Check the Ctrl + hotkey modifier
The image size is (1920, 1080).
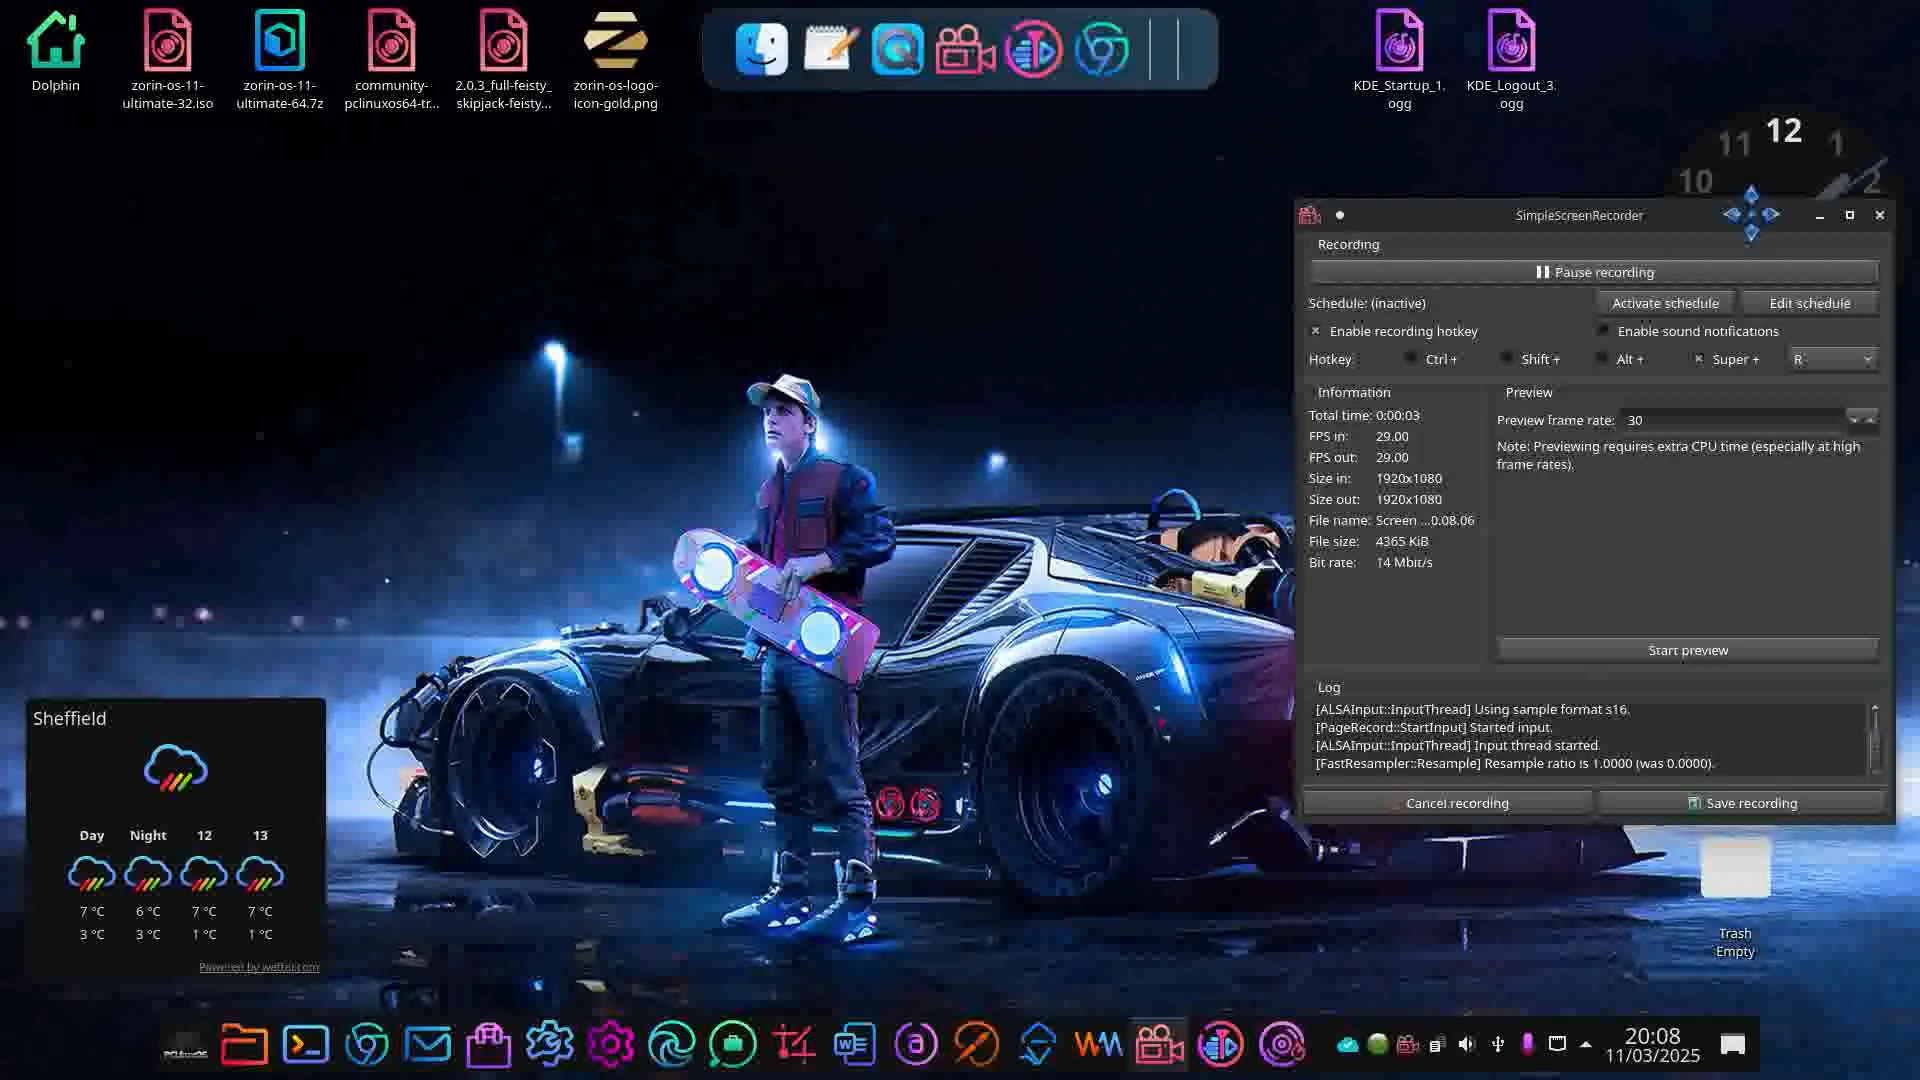point(1411,358)
